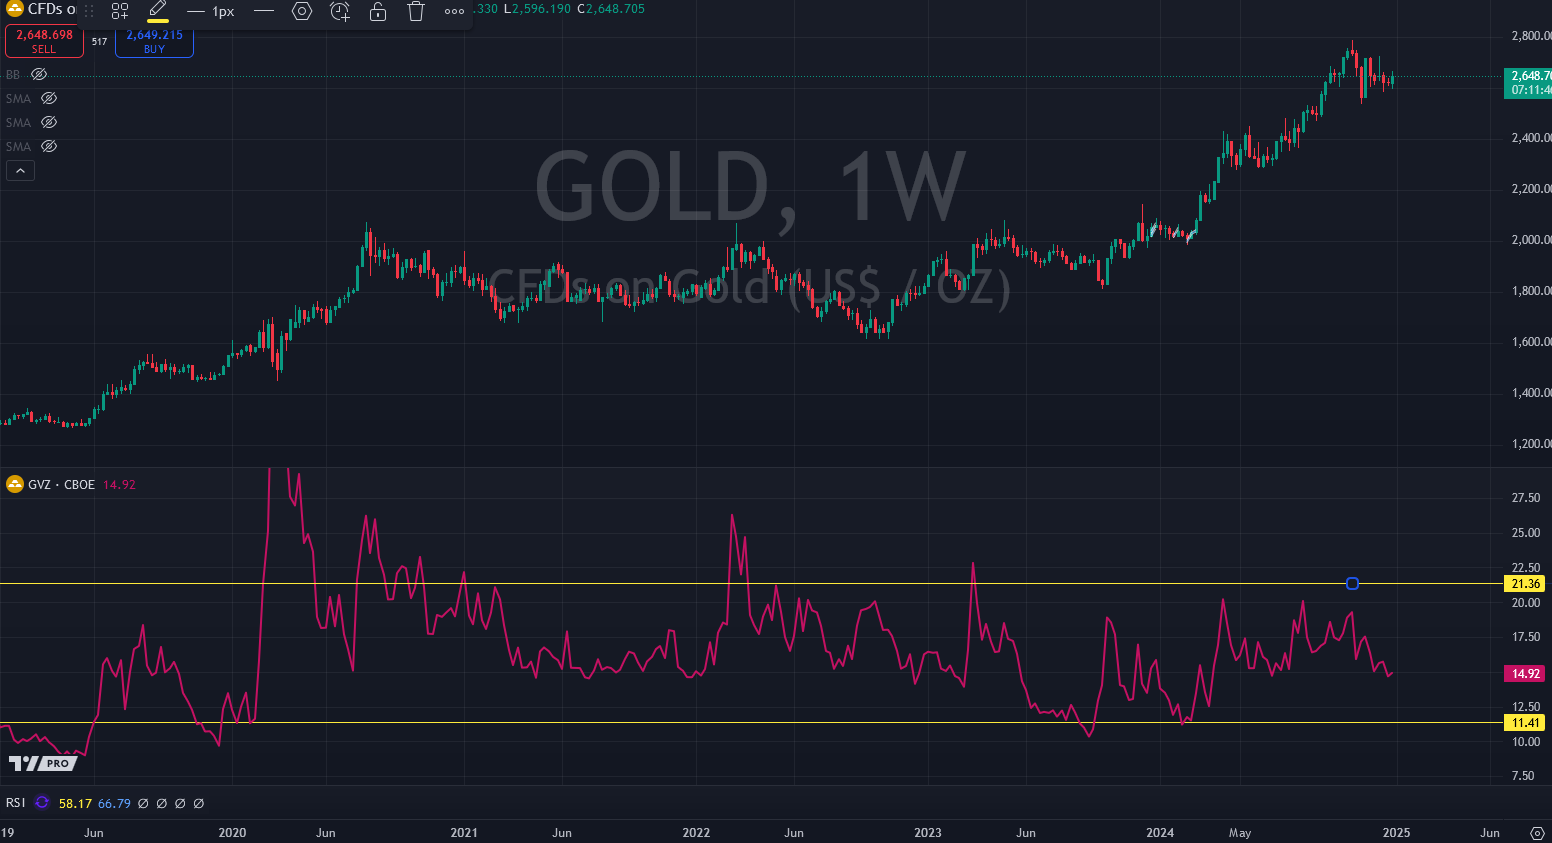Click the blue anchor point on the 21.36 line
This screenshot has width=1552, height=843.
click(x=1352, y=583)
